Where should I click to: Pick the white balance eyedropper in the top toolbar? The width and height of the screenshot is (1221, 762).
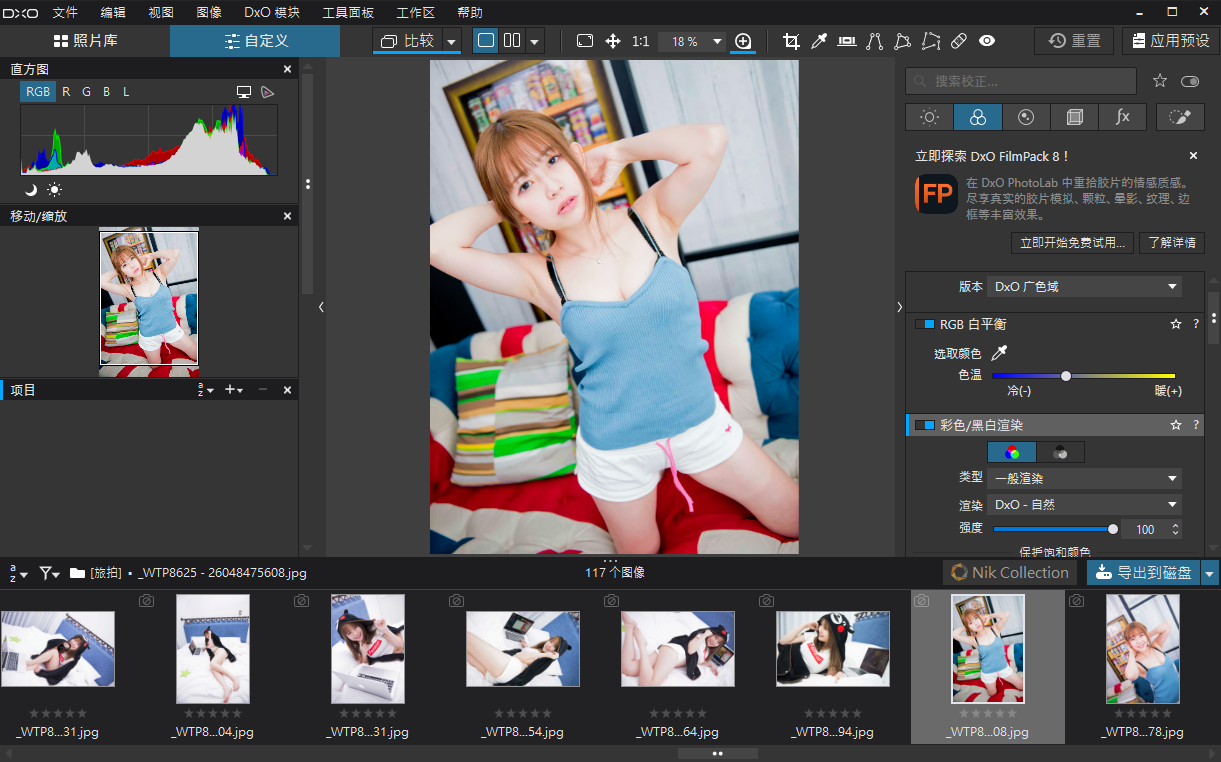(819, 41)
